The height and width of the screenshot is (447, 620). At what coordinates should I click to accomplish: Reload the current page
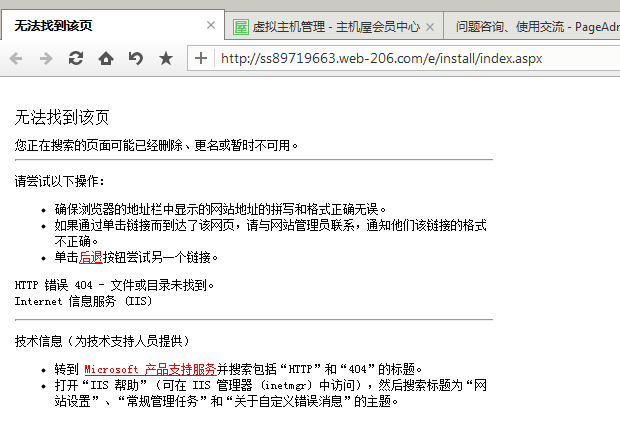[x=76, y=59]
